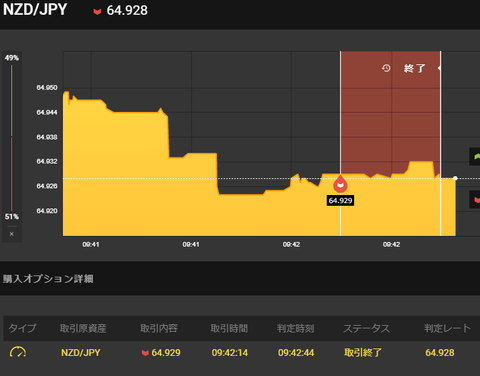Image resolution: width=480 pixels, height=376 pixels.
Task: Click the red down arrow beside 64.928 in the header
Action: coord(97,12)
